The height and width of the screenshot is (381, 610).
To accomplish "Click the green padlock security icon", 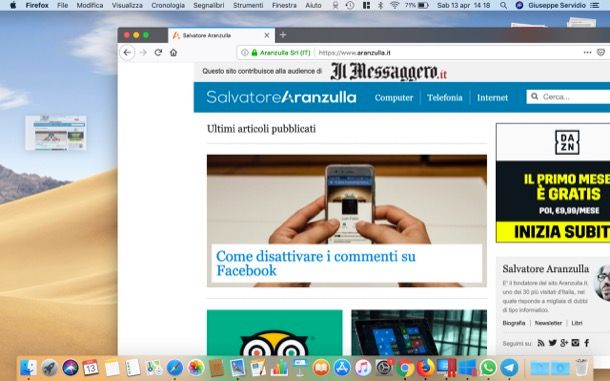I will (254, 53).
